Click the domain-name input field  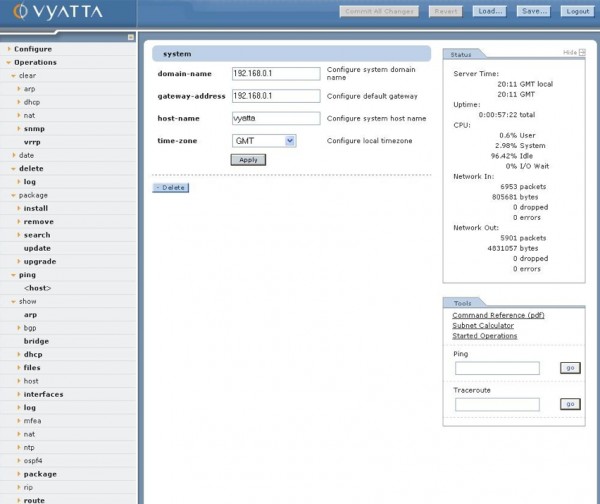coord(276,73)
